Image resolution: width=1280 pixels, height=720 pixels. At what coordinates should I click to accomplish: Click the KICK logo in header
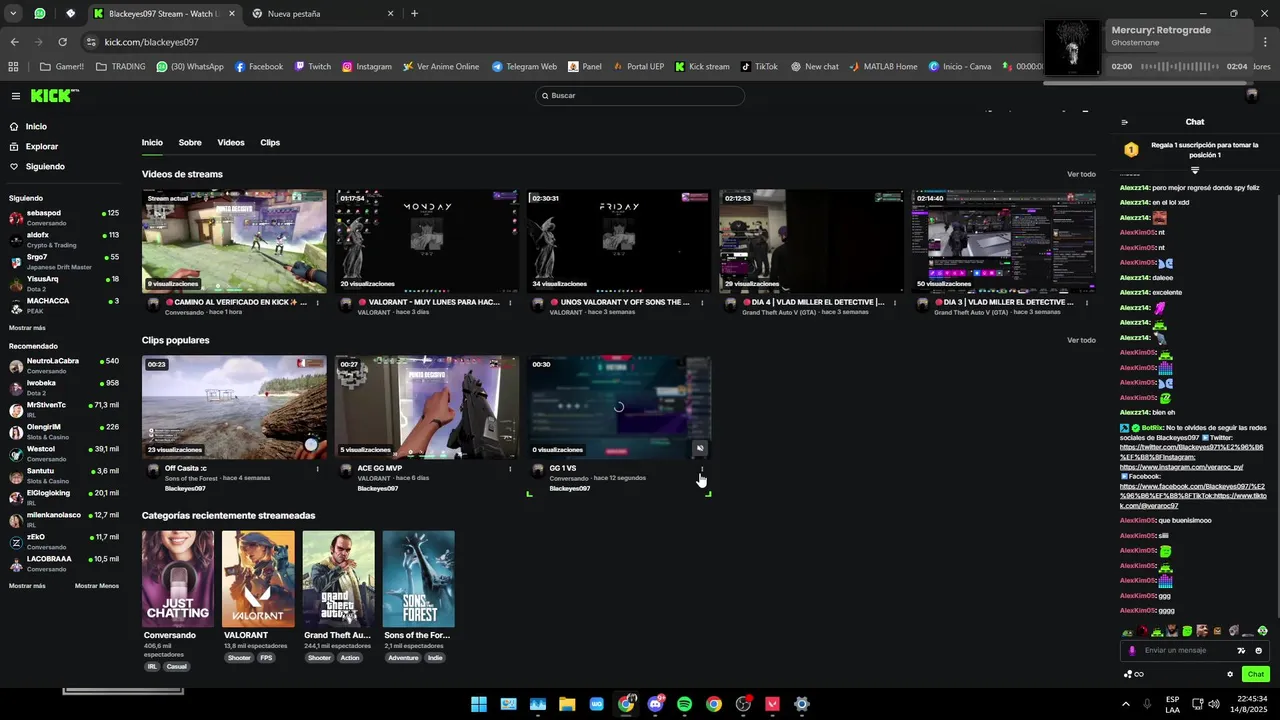[x=54, y=96]
